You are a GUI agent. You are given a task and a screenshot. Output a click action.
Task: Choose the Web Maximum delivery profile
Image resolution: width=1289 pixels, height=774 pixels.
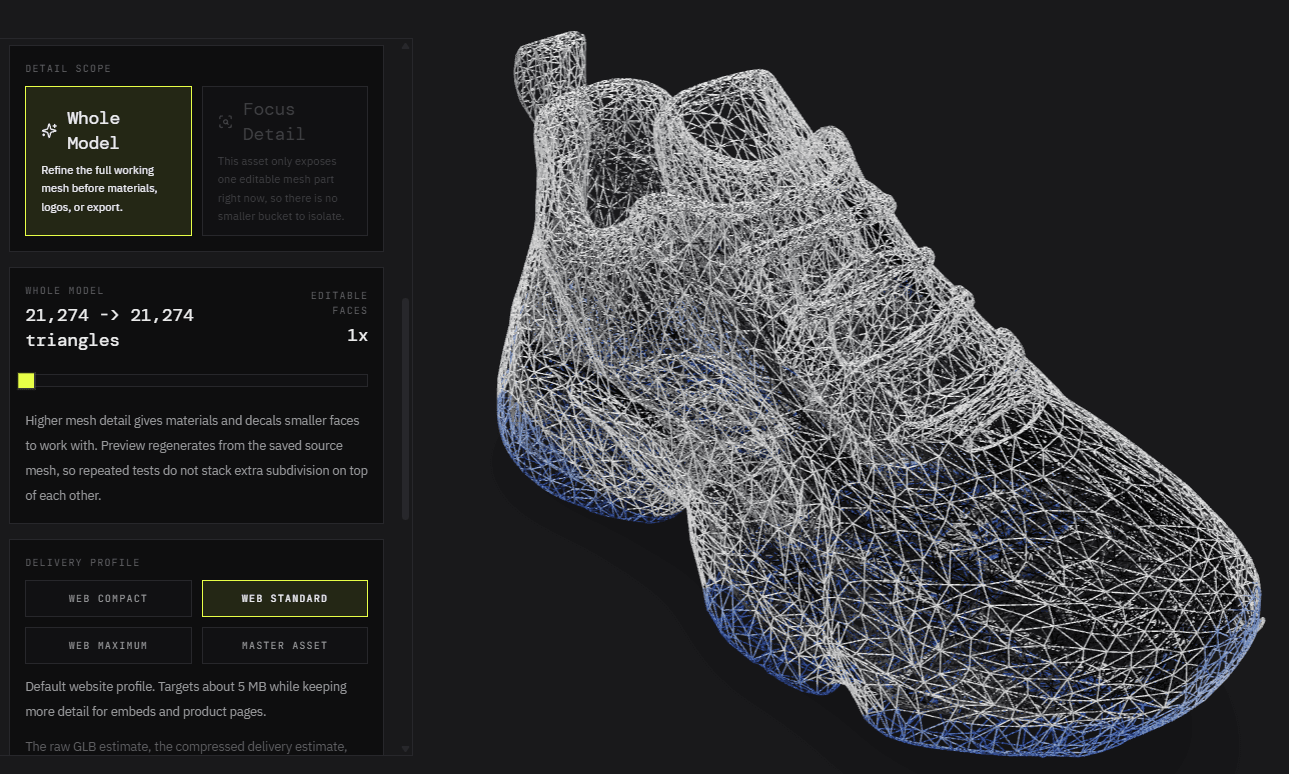pos(108,645)
